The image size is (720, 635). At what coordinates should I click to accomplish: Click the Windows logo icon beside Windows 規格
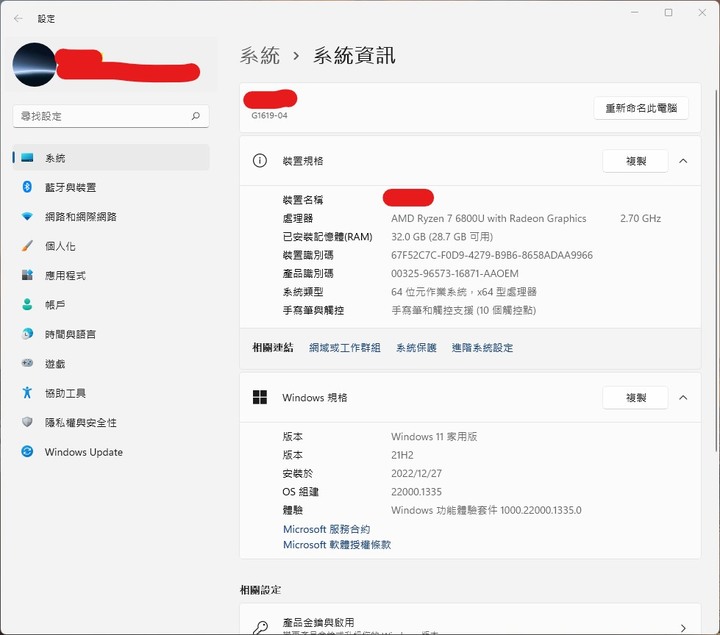coord(260,397)
